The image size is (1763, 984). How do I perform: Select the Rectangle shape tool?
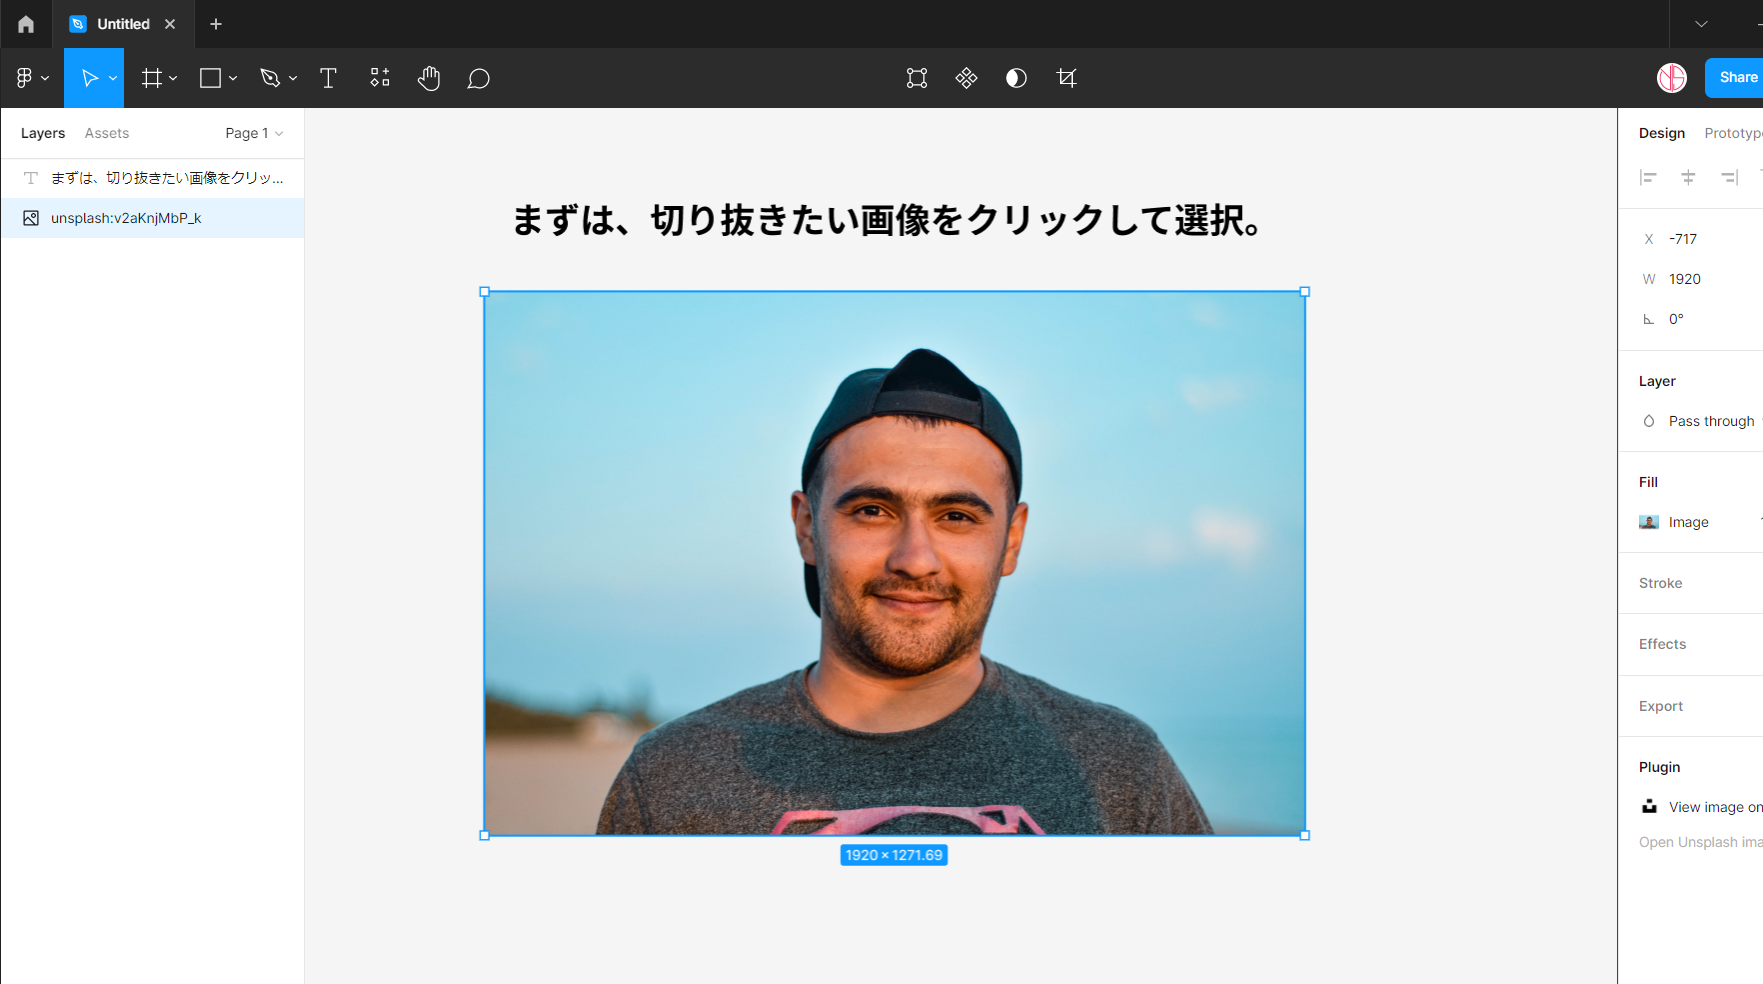tap(209, 78)
